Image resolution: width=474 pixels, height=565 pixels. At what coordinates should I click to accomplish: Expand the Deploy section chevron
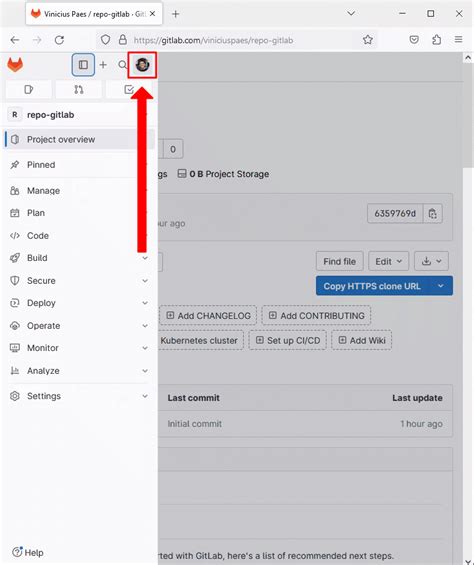pyautogui.click(x=145, y=303)
